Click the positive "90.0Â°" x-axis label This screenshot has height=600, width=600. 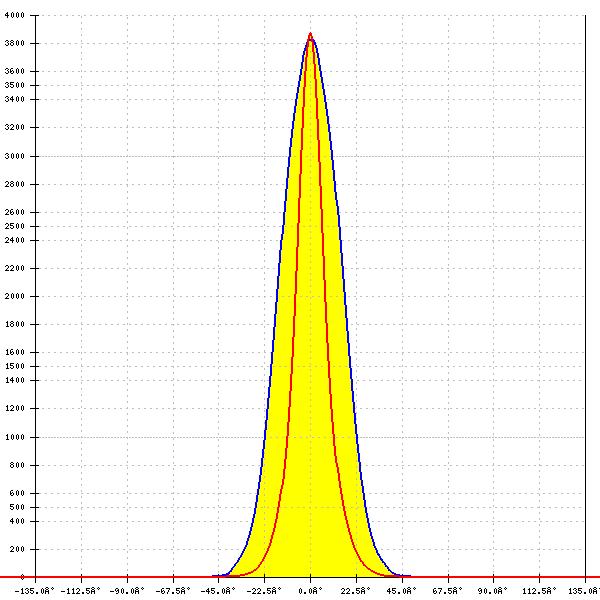coord(493,591)
